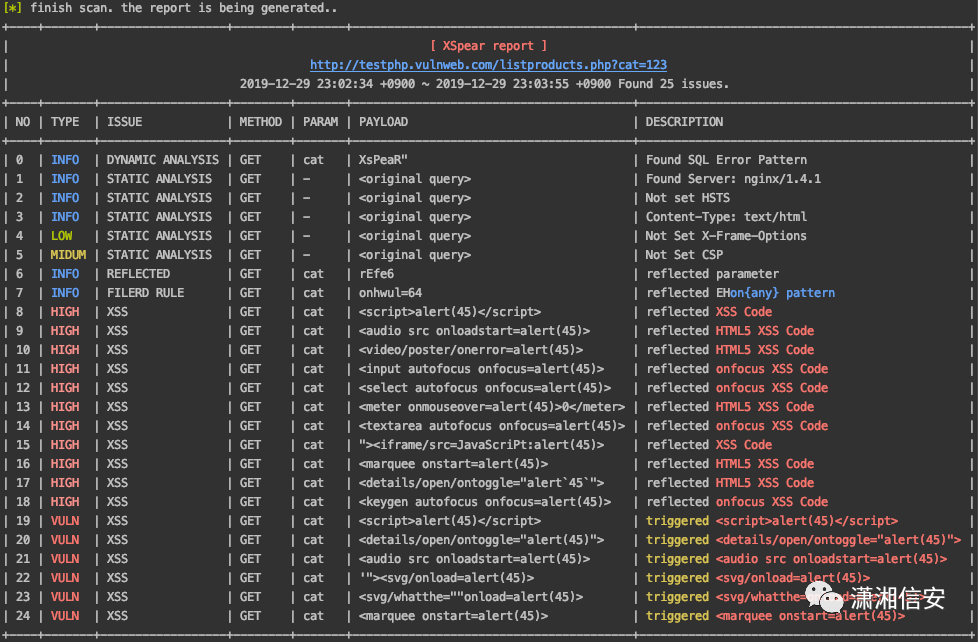Select the keygen autofocus onfocus payload
Image resolution: width=978 pixels, height=642 pixels.
485,502
